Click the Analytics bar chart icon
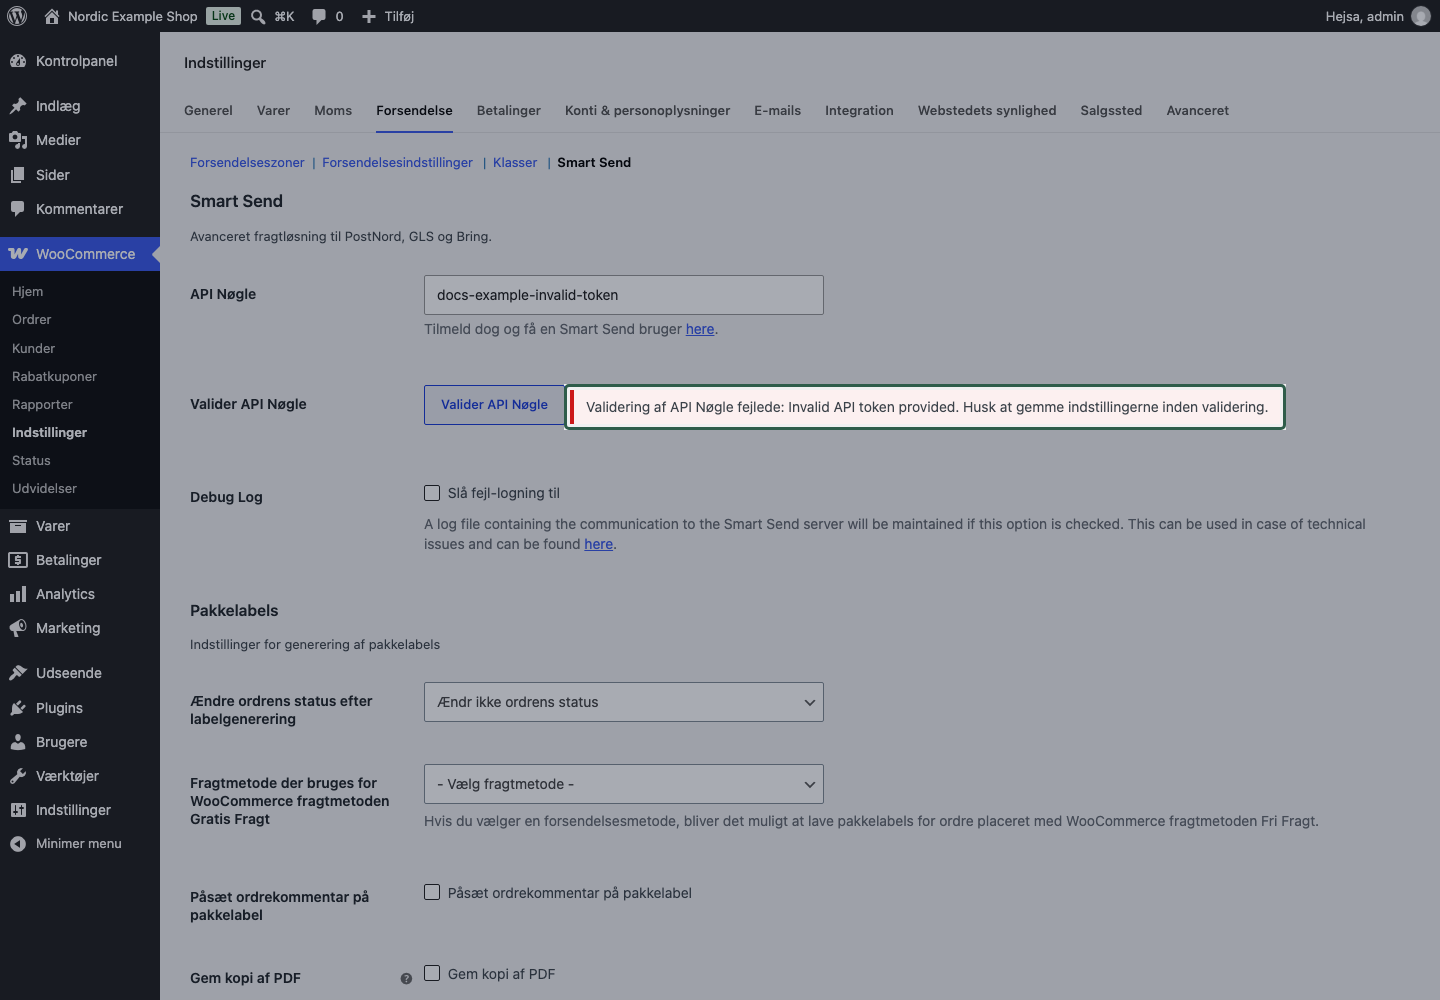Screen dimensions: 1440x1000 pos(18,594)
